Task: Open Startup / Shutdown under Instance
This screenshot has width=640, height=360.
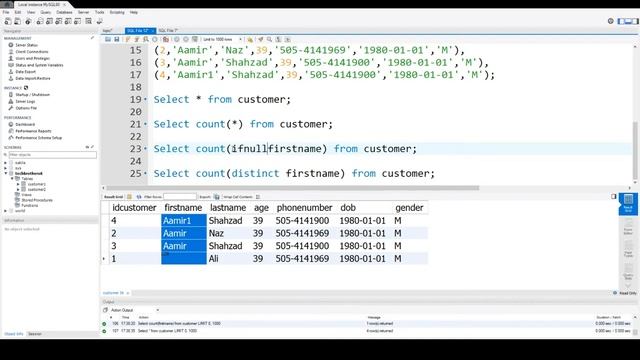Action: pos(32,95)
